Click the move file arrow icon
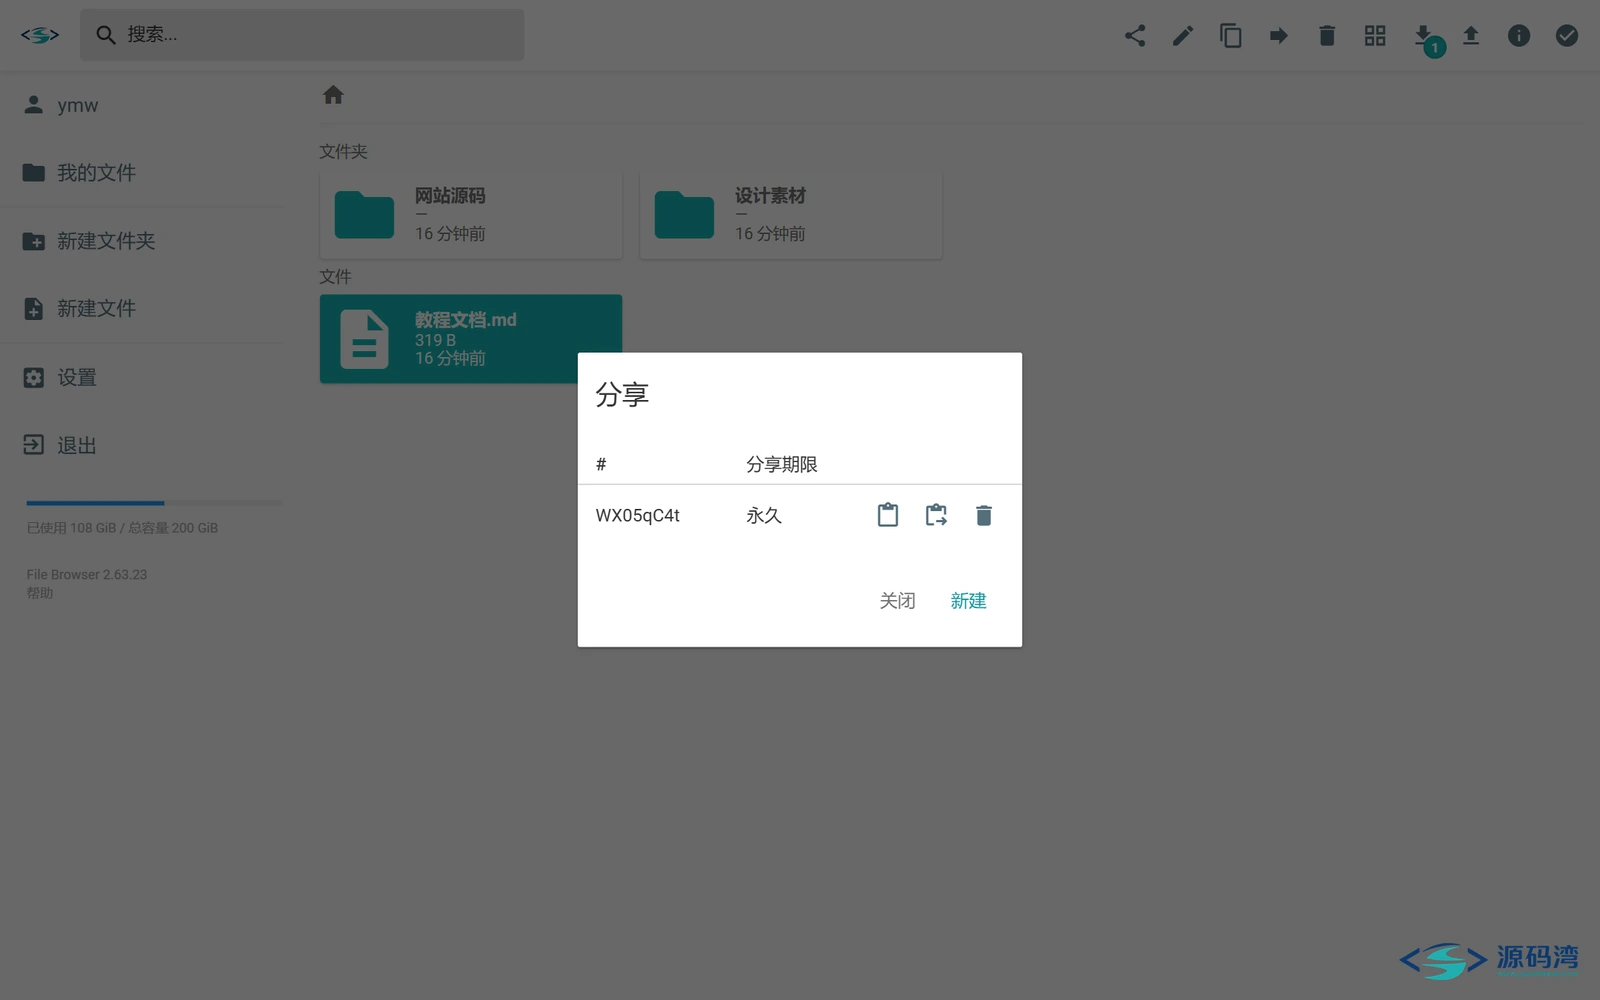Screen dimensions: 1600x1000 [x=1279, y=36]
